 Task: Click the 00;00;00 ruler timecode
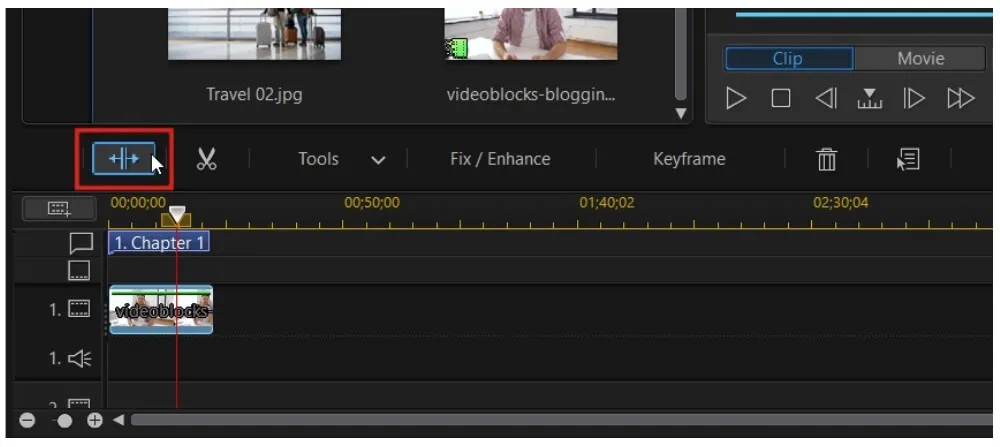tap(138, 203)
